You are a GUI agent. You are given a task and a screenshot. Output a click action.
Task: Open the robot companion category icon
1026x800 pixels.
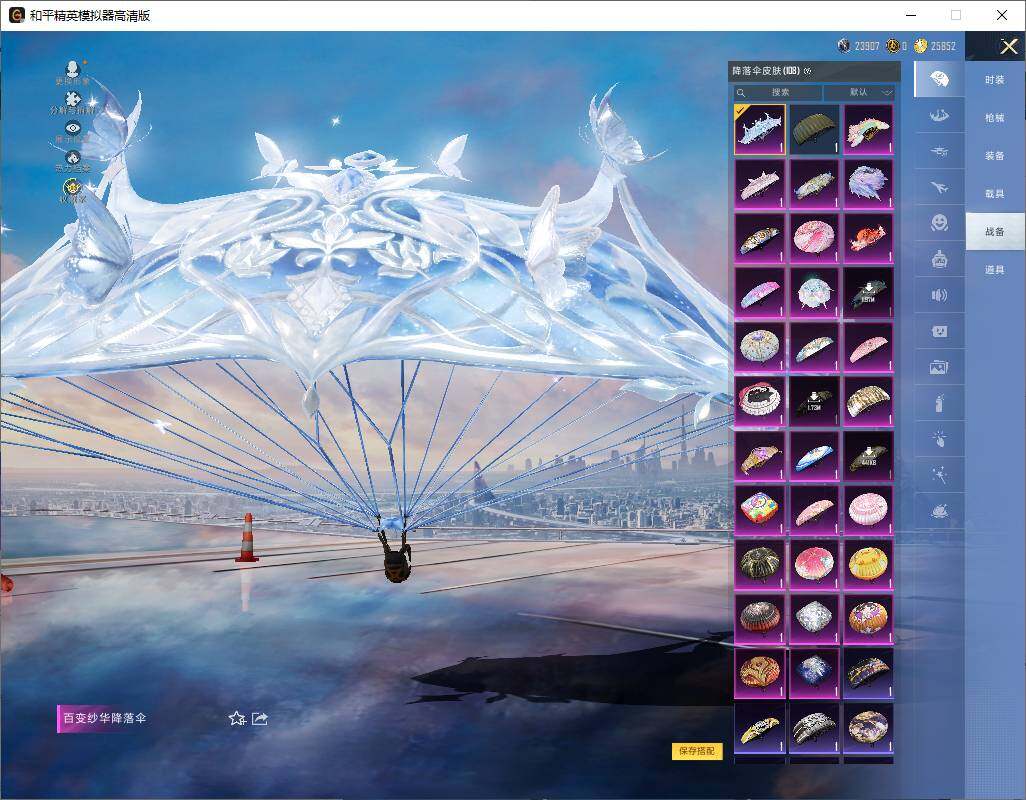click(x=939, y=260)
